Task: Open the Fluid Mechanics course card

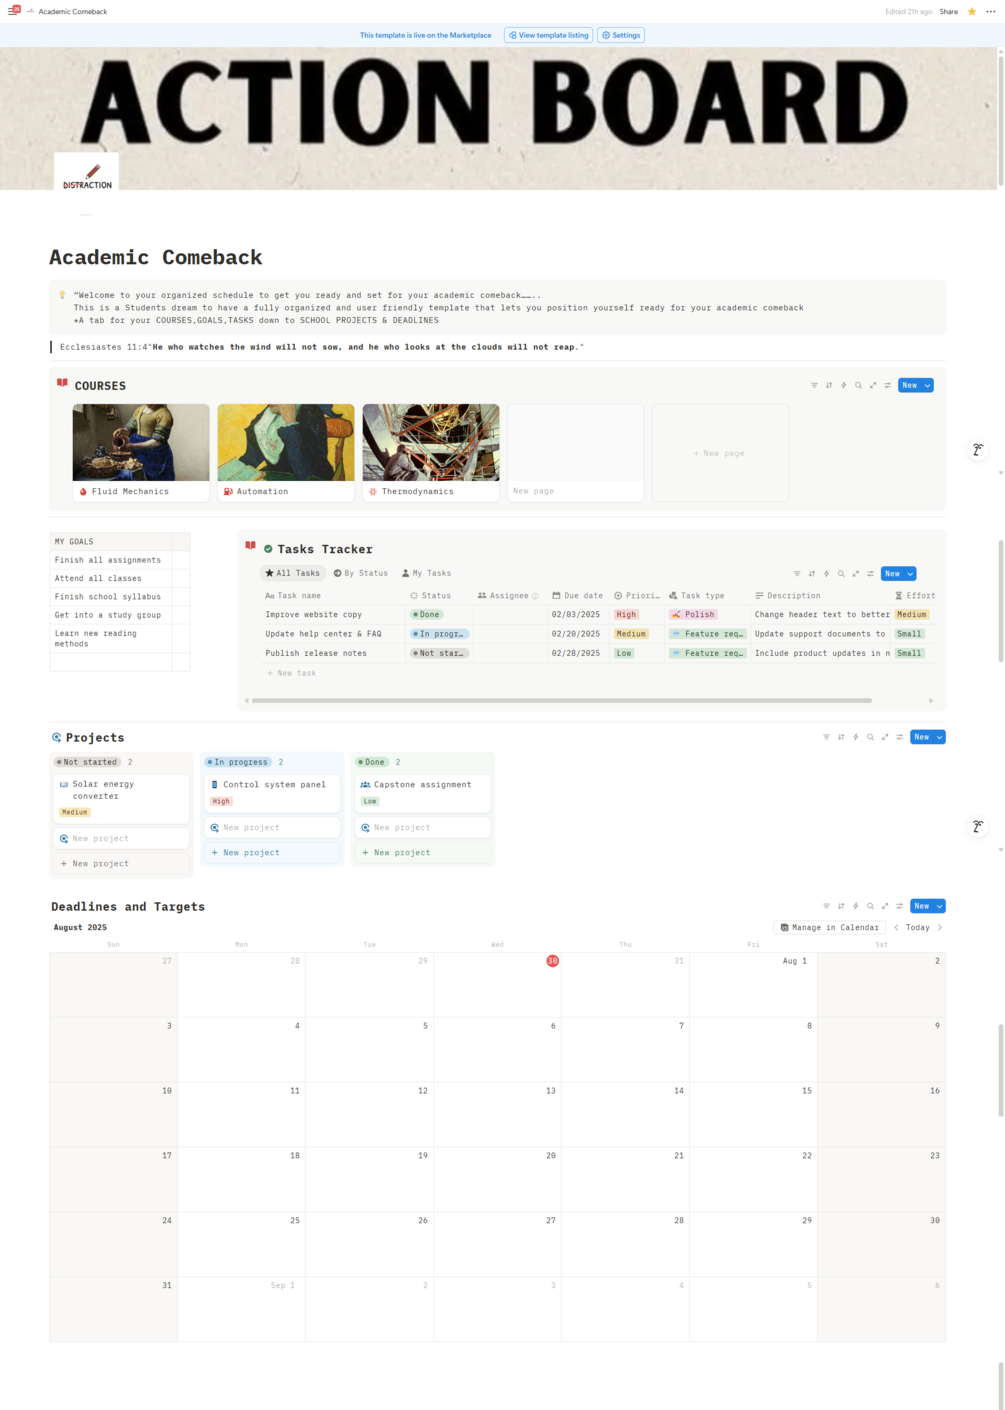Action: [141, 452]
